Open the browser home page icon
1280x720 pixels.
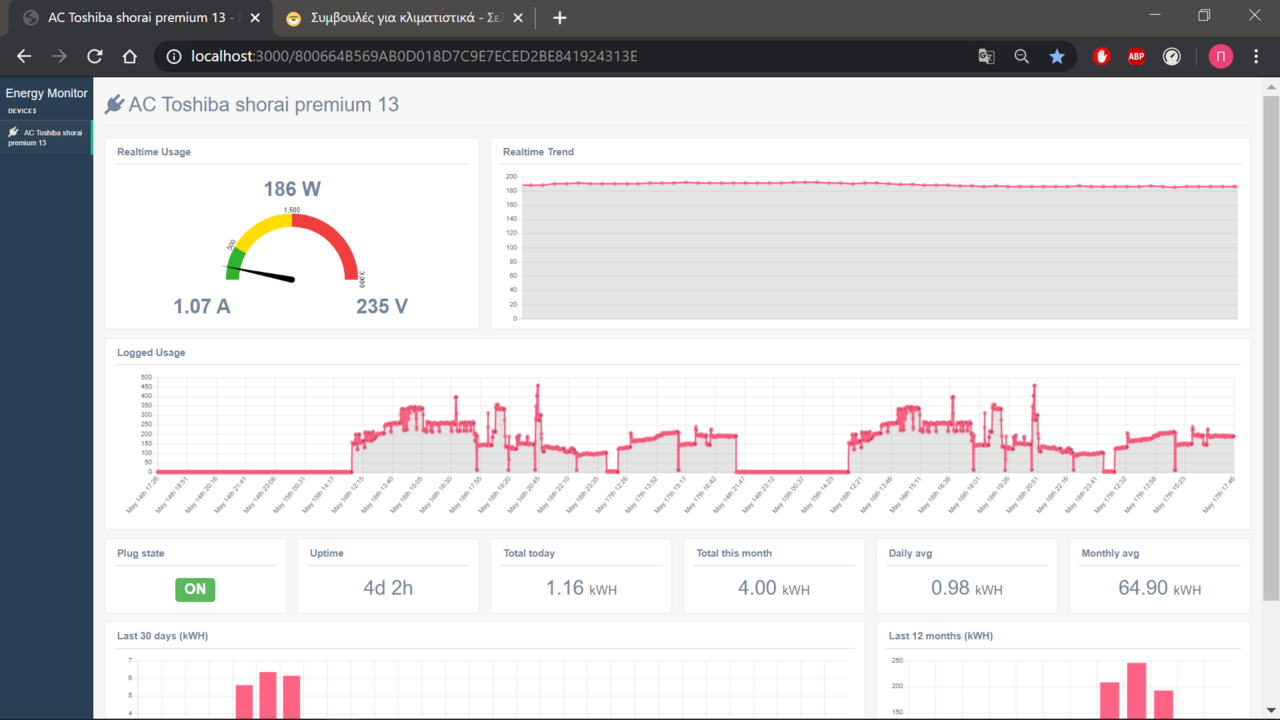pyautogui.click(x=130, y=57)
